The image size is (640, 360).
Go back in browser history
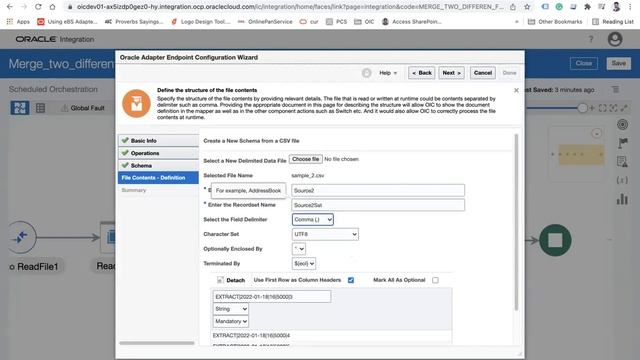(10, 7)
